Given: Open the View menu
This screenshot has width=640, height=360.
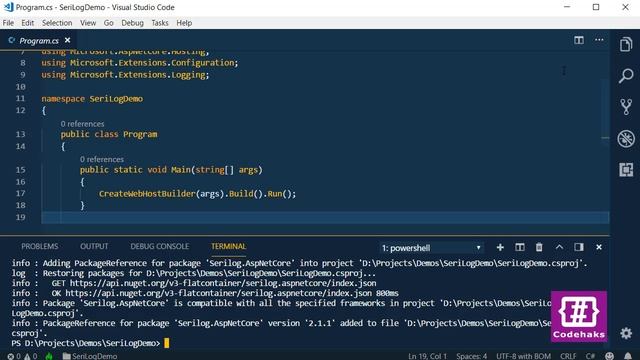Looking at the screenshot, I should pyautogui.click(x=88, y=23).
